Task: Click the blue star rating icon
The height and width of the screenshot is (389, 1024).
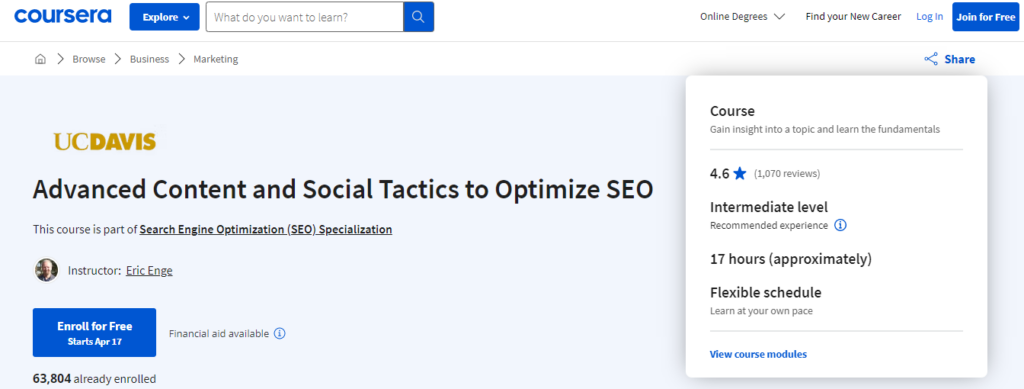Action: [x=740, y=174]
